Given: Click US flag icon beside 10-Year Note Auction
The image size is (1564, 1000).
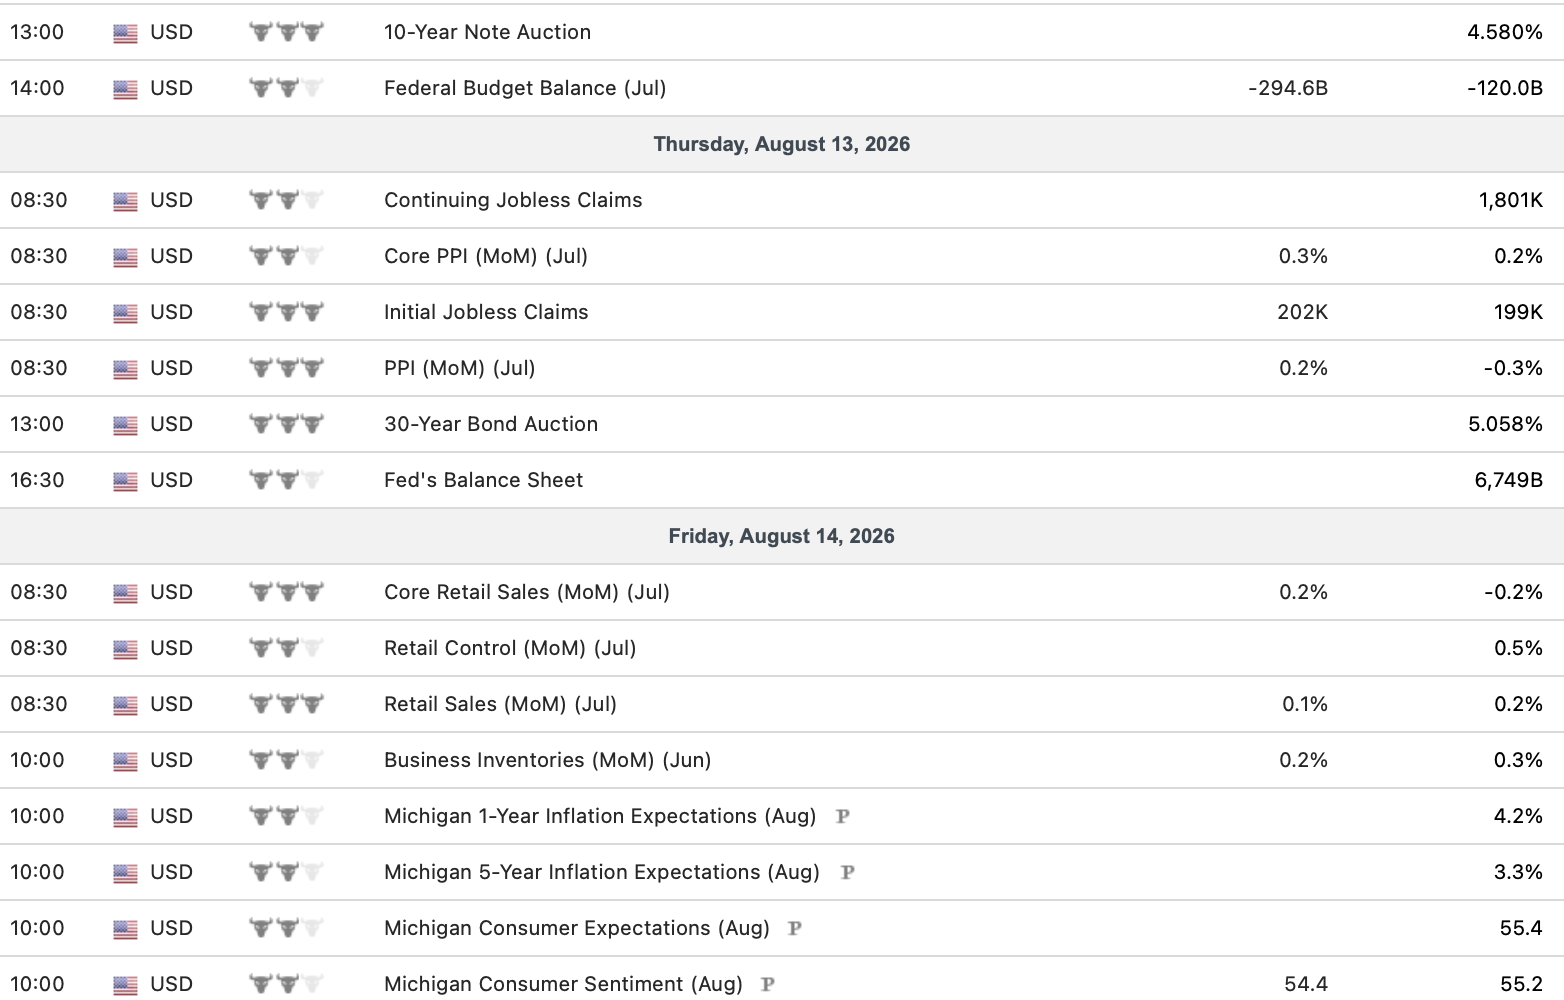Looking at the screenshot, I should (125, 33).
